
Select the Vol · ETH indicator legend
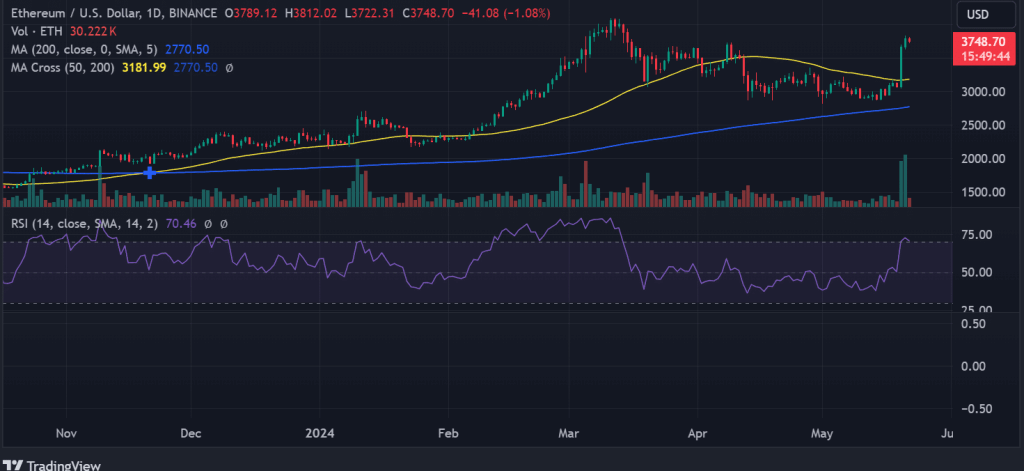point(37,31)
